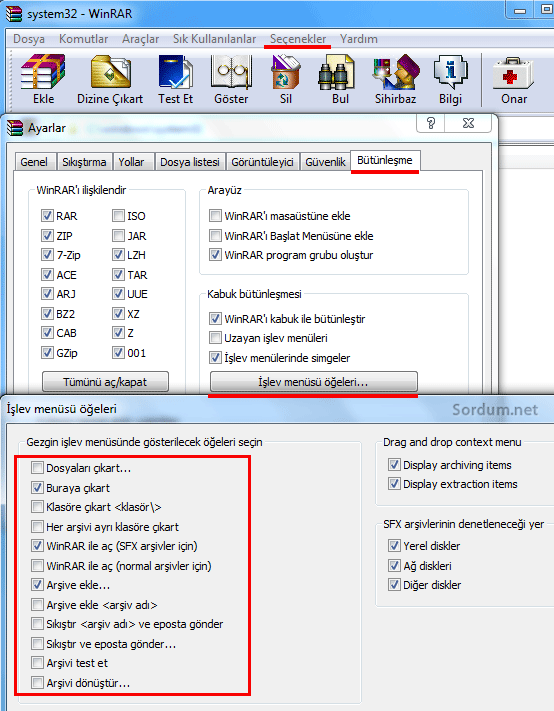Check the Arşivi dönüştür... option

click(37, 682)
